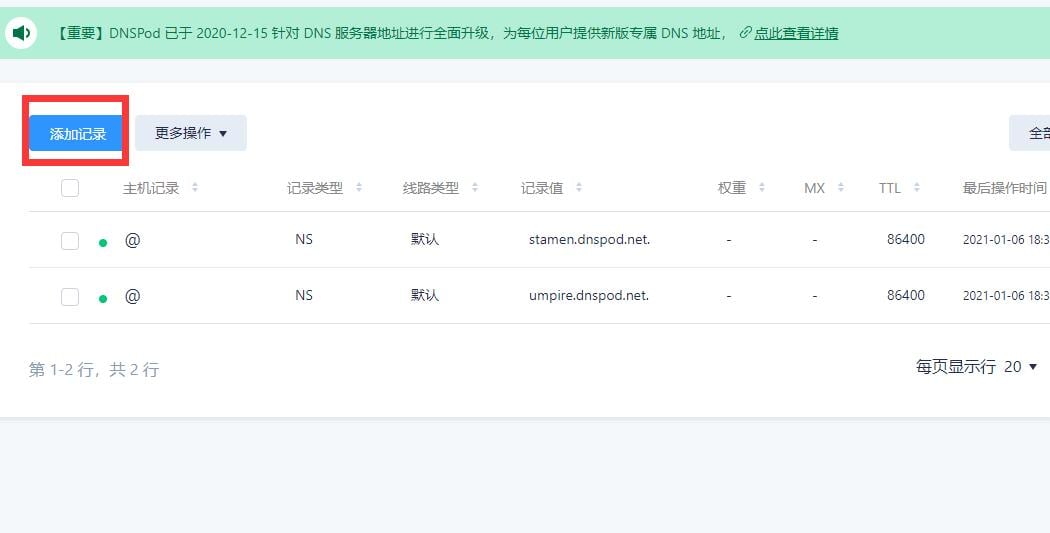The width and height of the screenshot is (1050, 533).
Task: Click last-operation time in umpire row
Action: click(1006, 295)
